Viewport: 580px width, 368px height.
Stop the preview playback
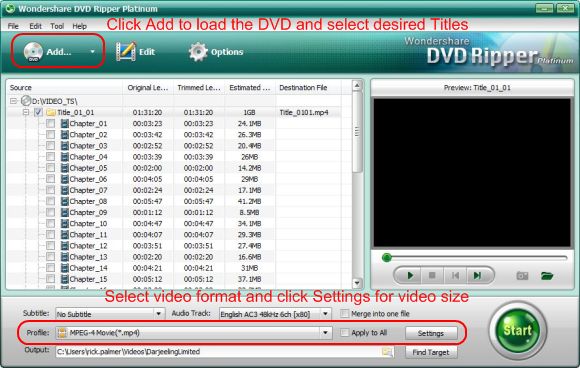[432, 276]
